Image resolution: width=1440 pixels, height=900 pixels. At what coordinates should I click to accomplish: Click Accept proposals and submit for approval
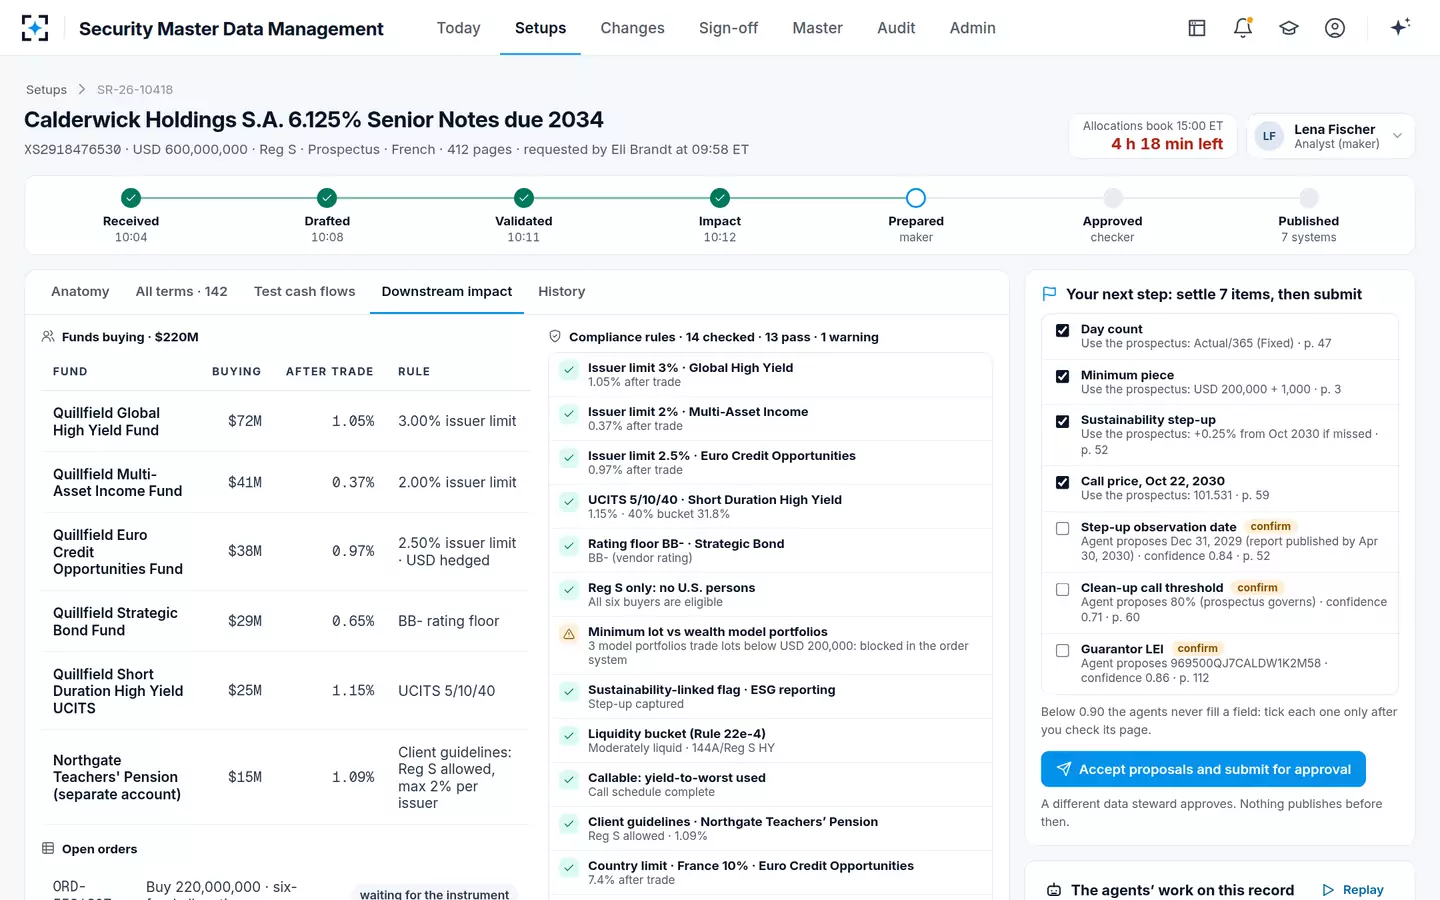pyautogui.click(x=1203, y=769)
